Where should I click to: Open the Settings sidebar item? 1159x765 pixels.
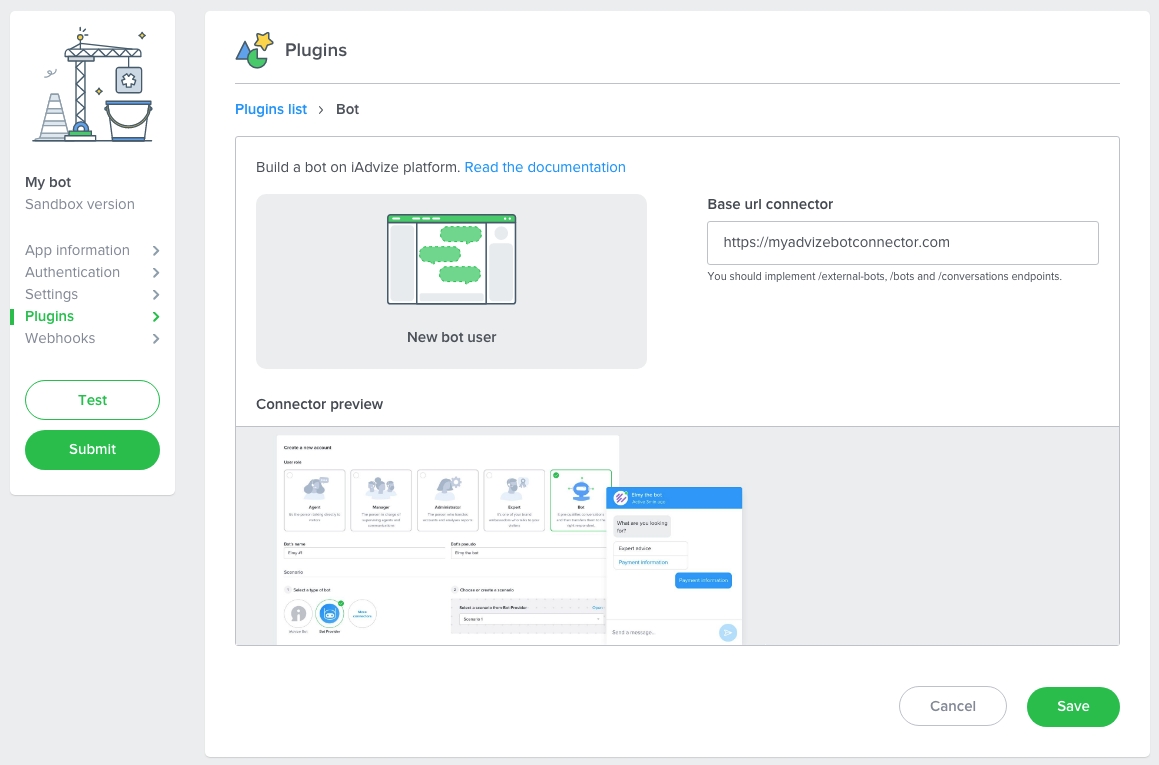click(x=52, y=294)
